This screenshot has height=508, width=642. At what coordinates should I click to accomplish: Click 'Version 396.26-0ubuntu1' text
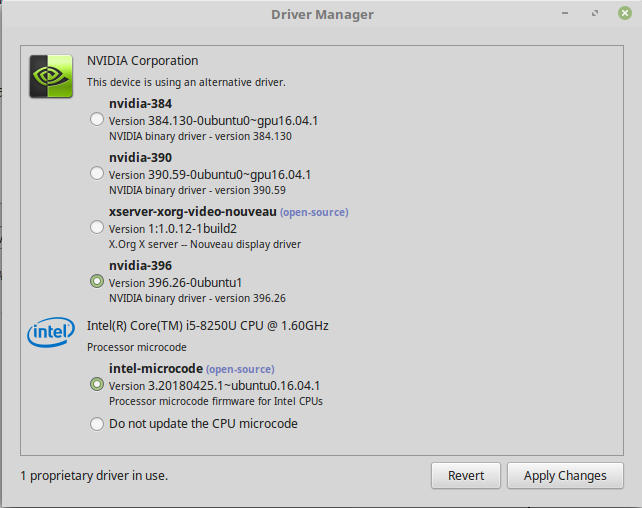click(x=176, y=283)
